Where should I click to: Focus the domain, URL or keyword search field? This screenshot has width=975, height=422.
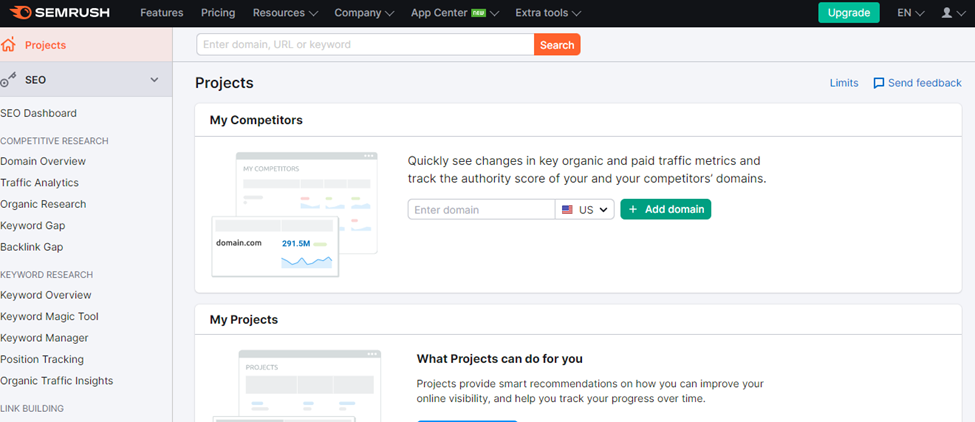[366, 45]
